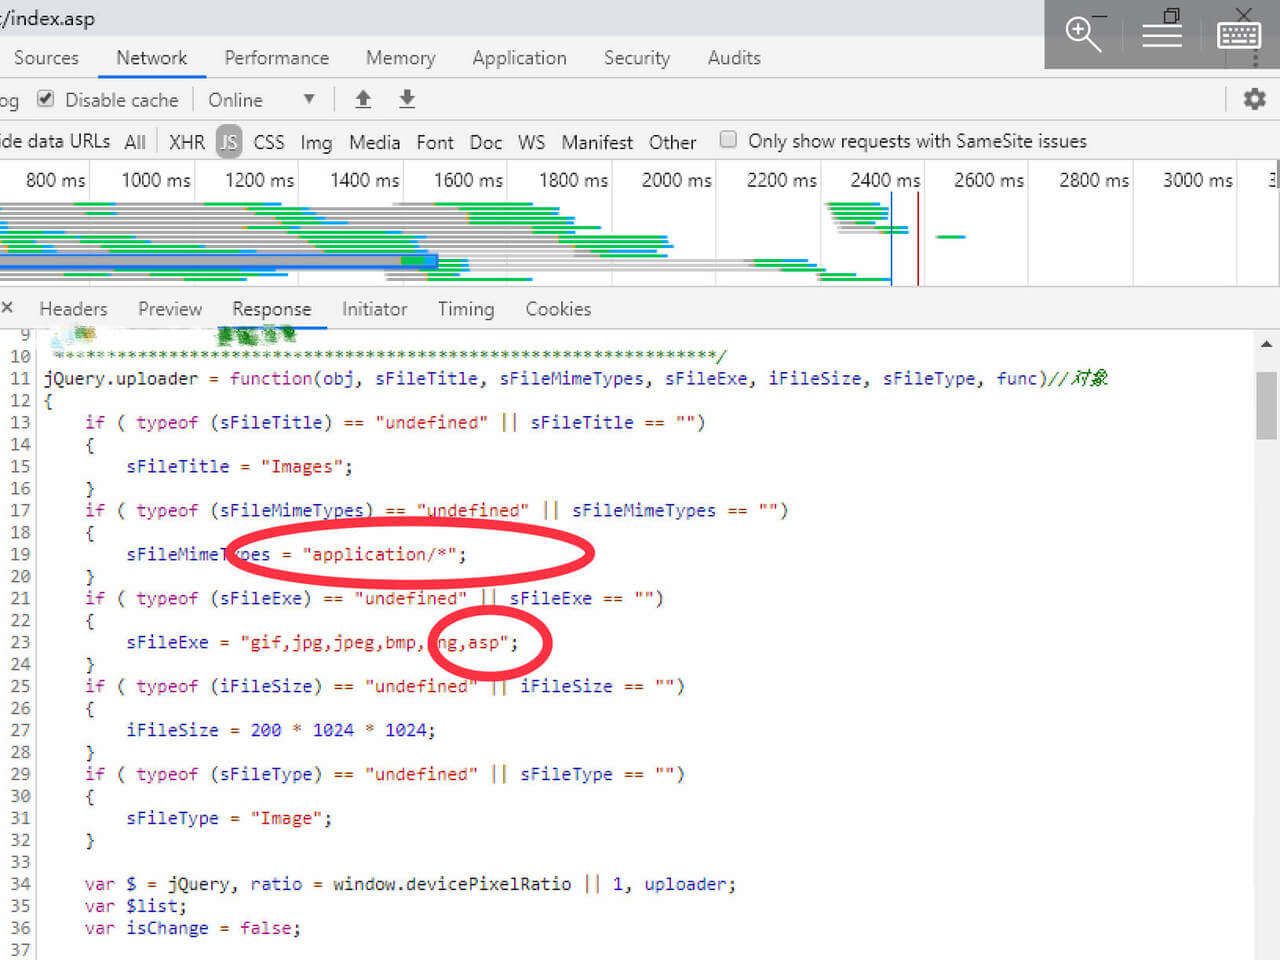1280x960 pixels.
Task: Click the 2000 ms timeline marker
Action: coord(677,180)
